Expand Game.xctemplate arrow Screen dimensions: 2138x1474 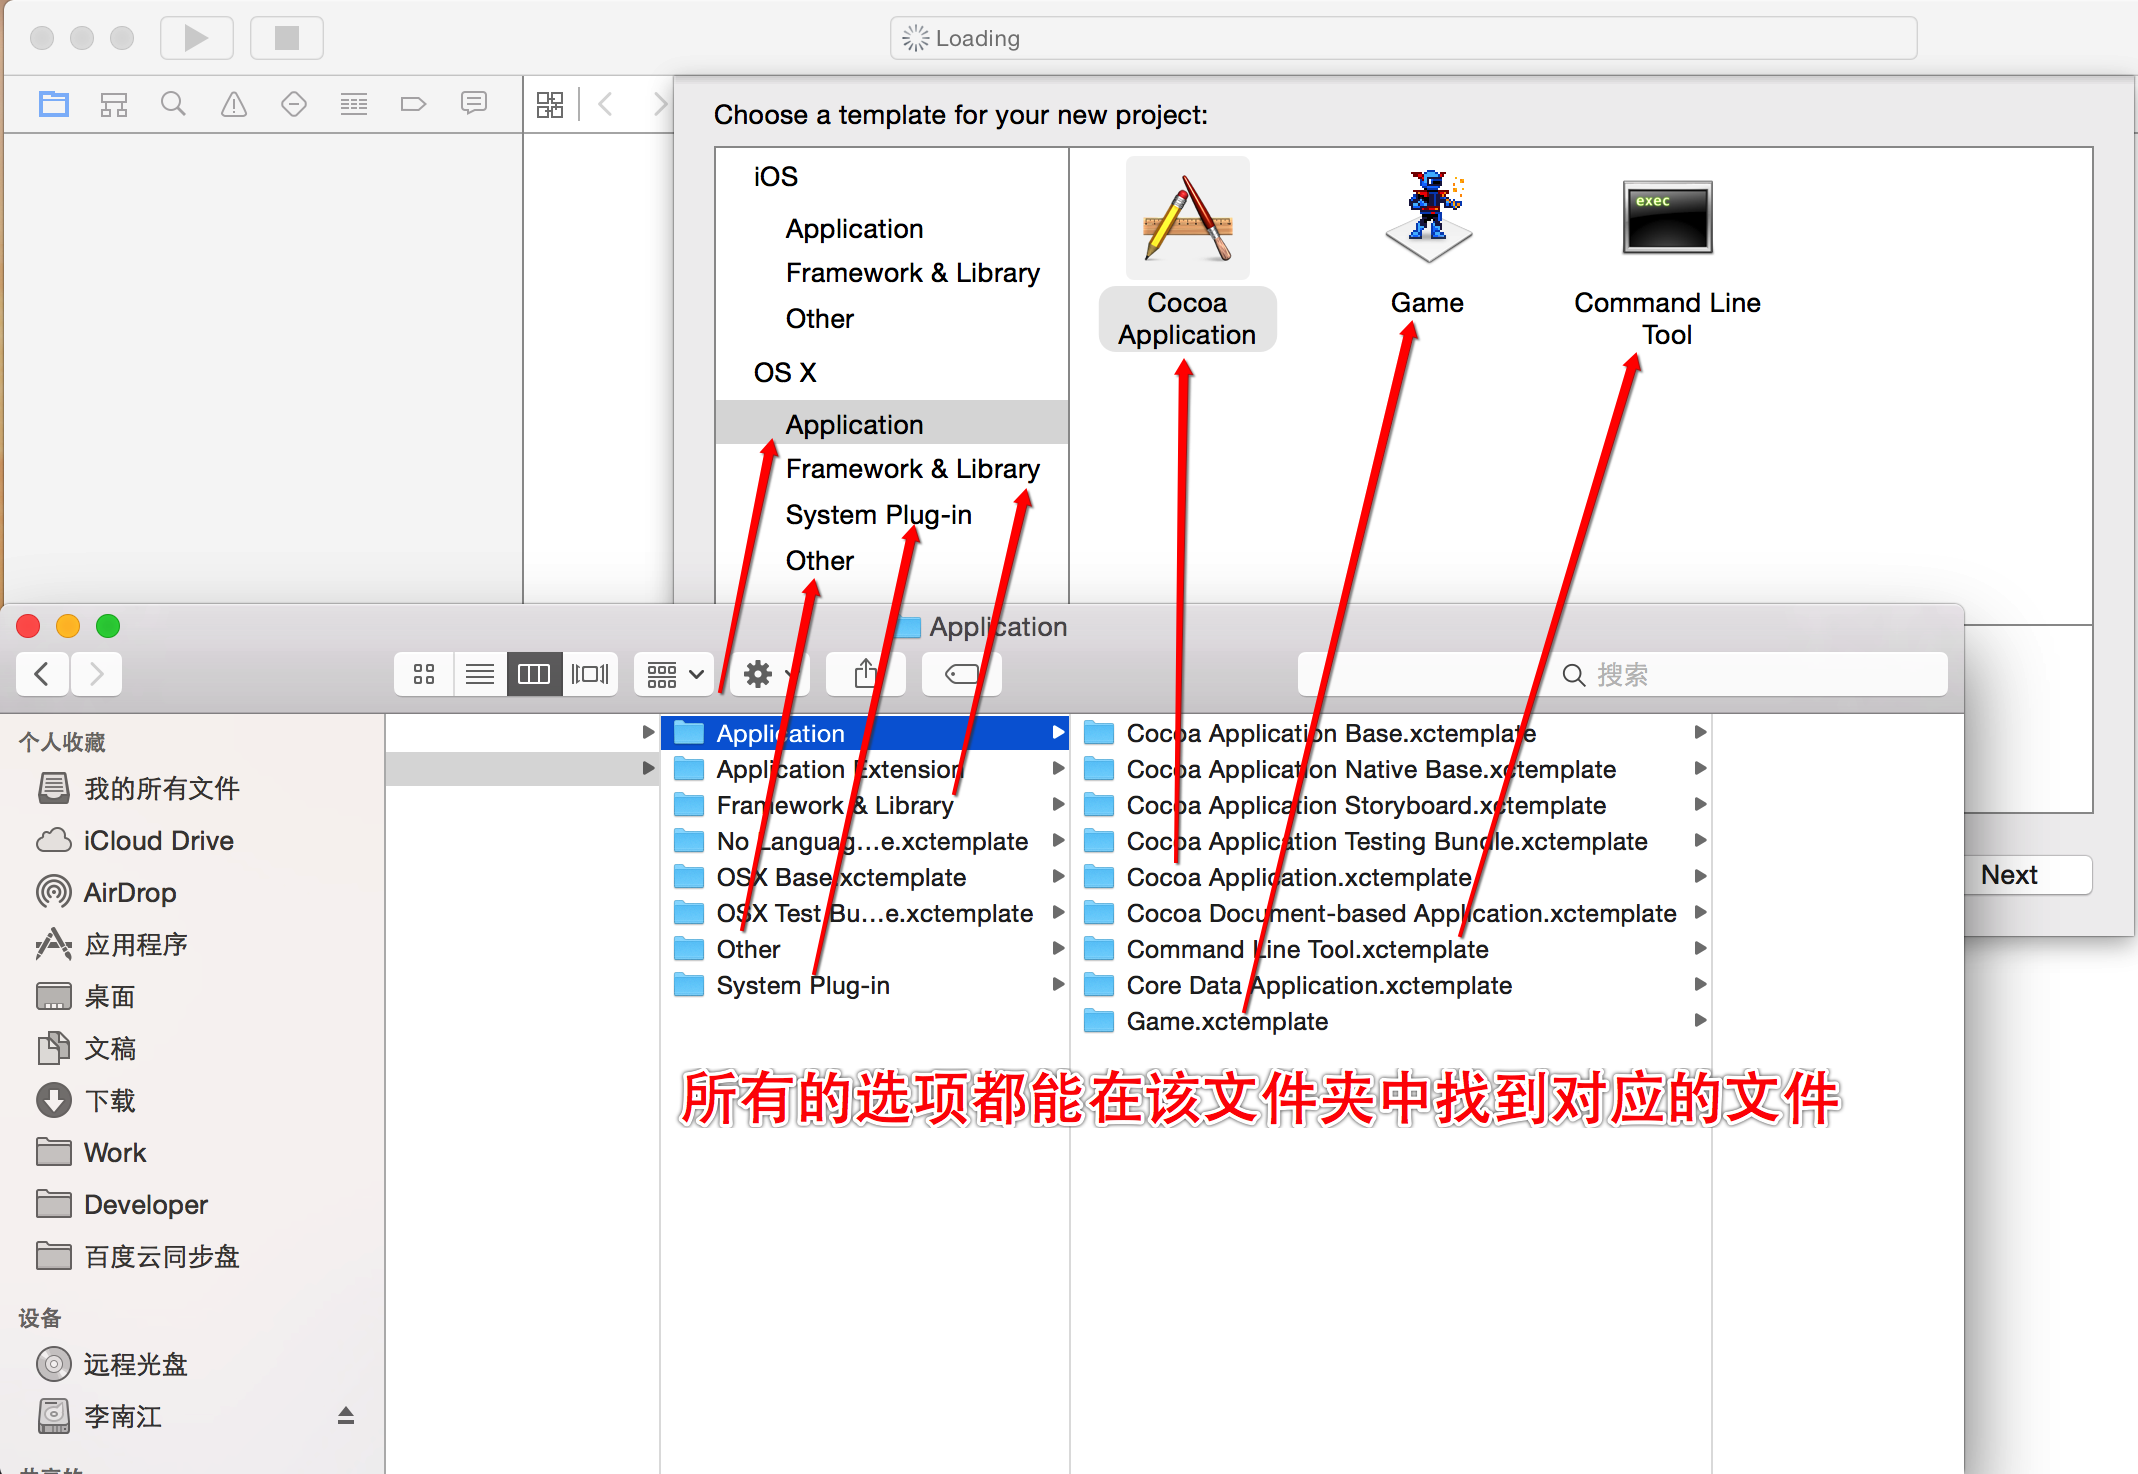coord(1700,1020)
